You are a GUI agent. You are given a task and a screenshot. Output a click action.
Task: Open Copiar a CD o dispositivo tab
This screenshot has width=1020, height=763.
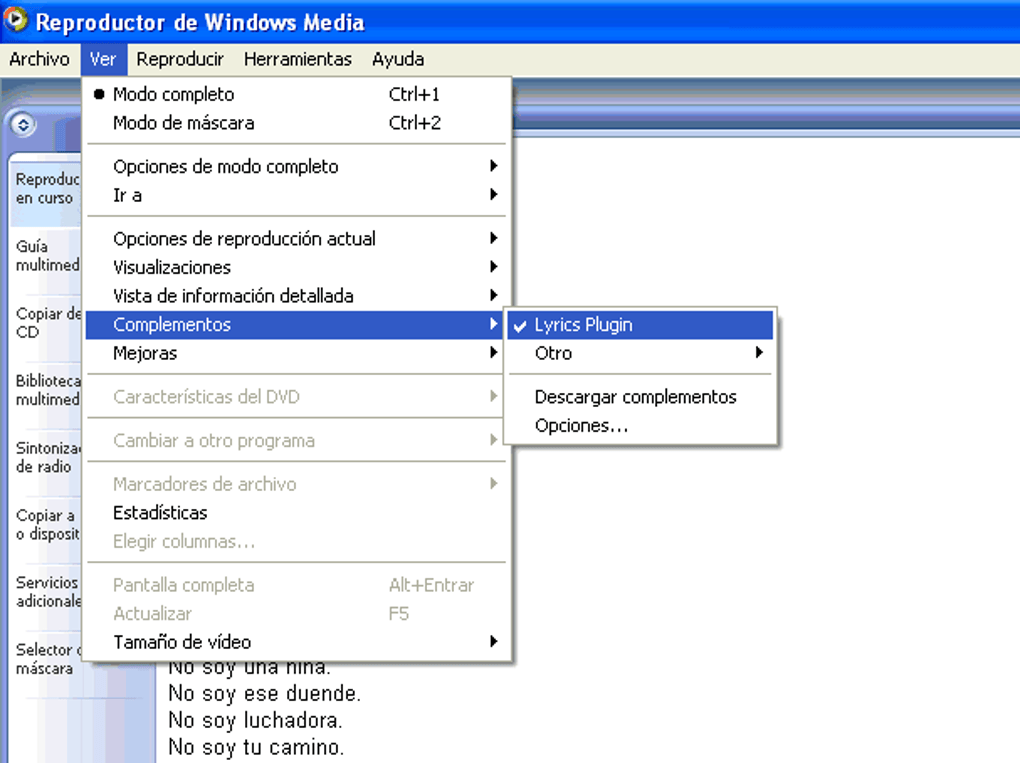pos(46,524)
